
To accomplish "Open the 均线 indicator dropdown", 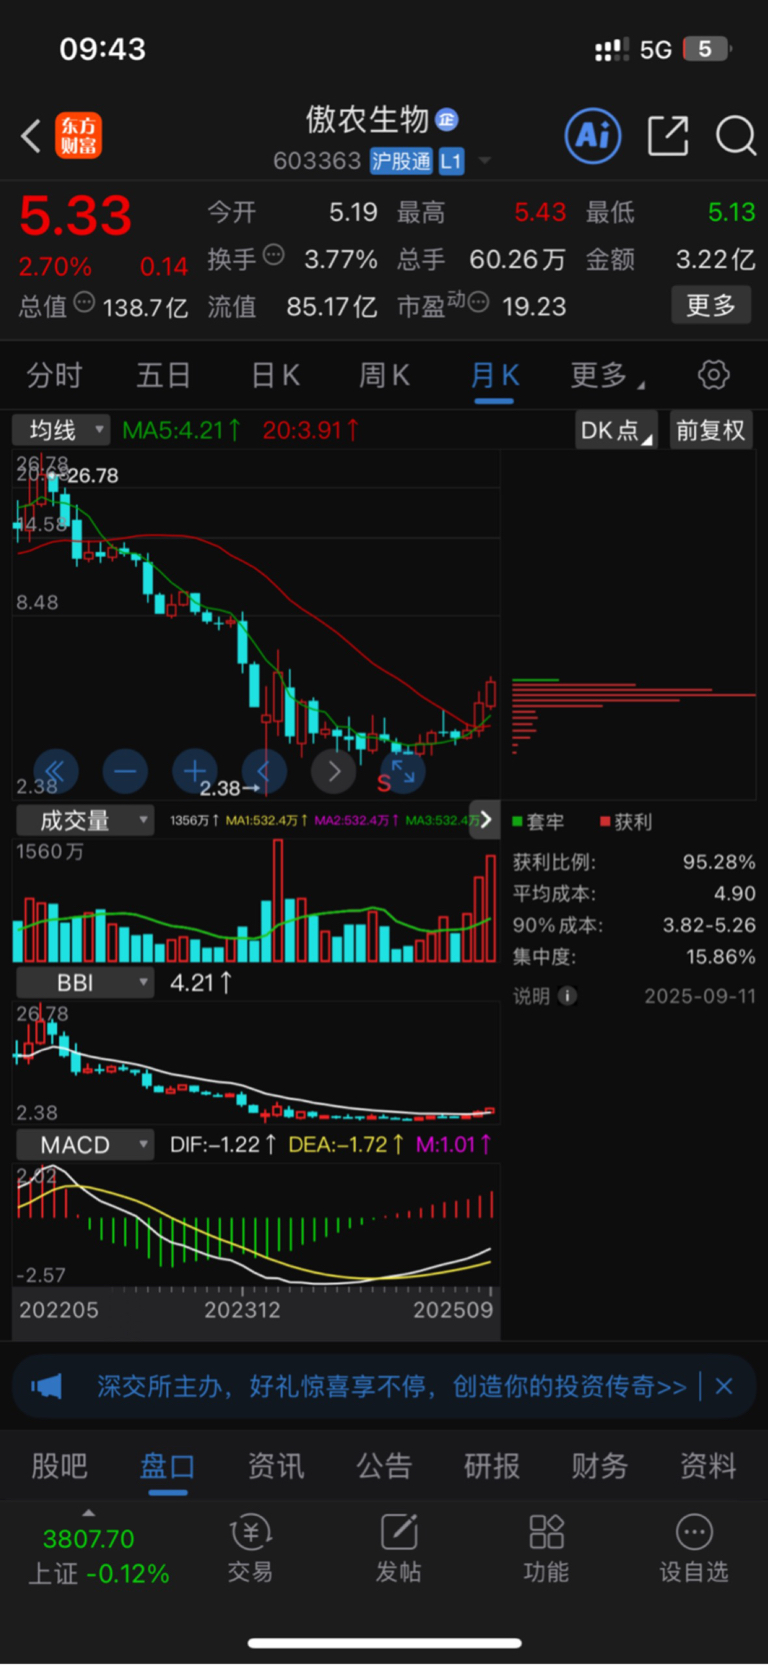I will 61,430.
